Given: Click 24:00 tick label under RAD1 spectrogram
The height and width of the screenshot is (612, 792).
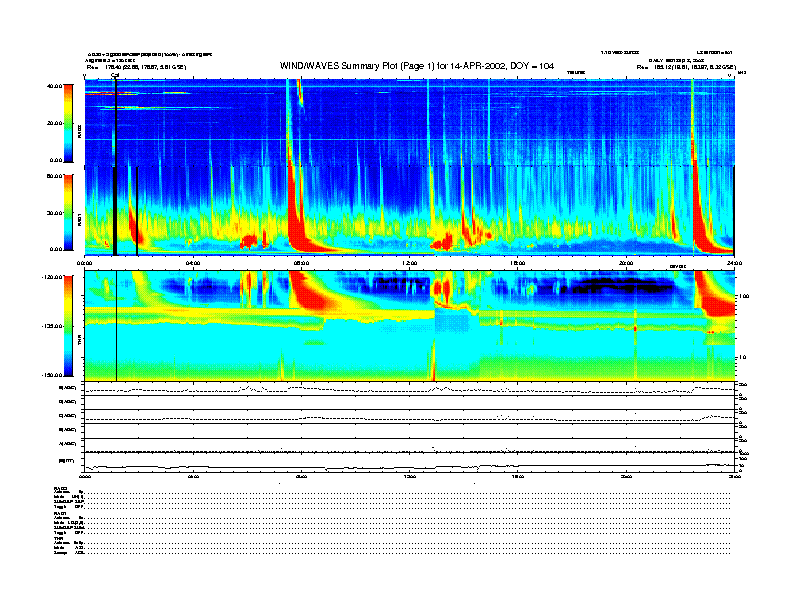Looking at the screenshot, I should pos(734,263).
